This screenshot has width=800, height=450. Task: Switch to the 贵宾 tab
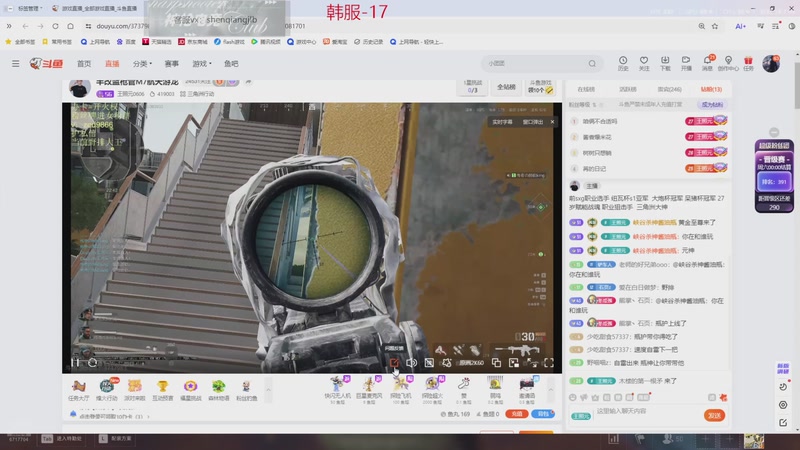(x=669, y=89)
